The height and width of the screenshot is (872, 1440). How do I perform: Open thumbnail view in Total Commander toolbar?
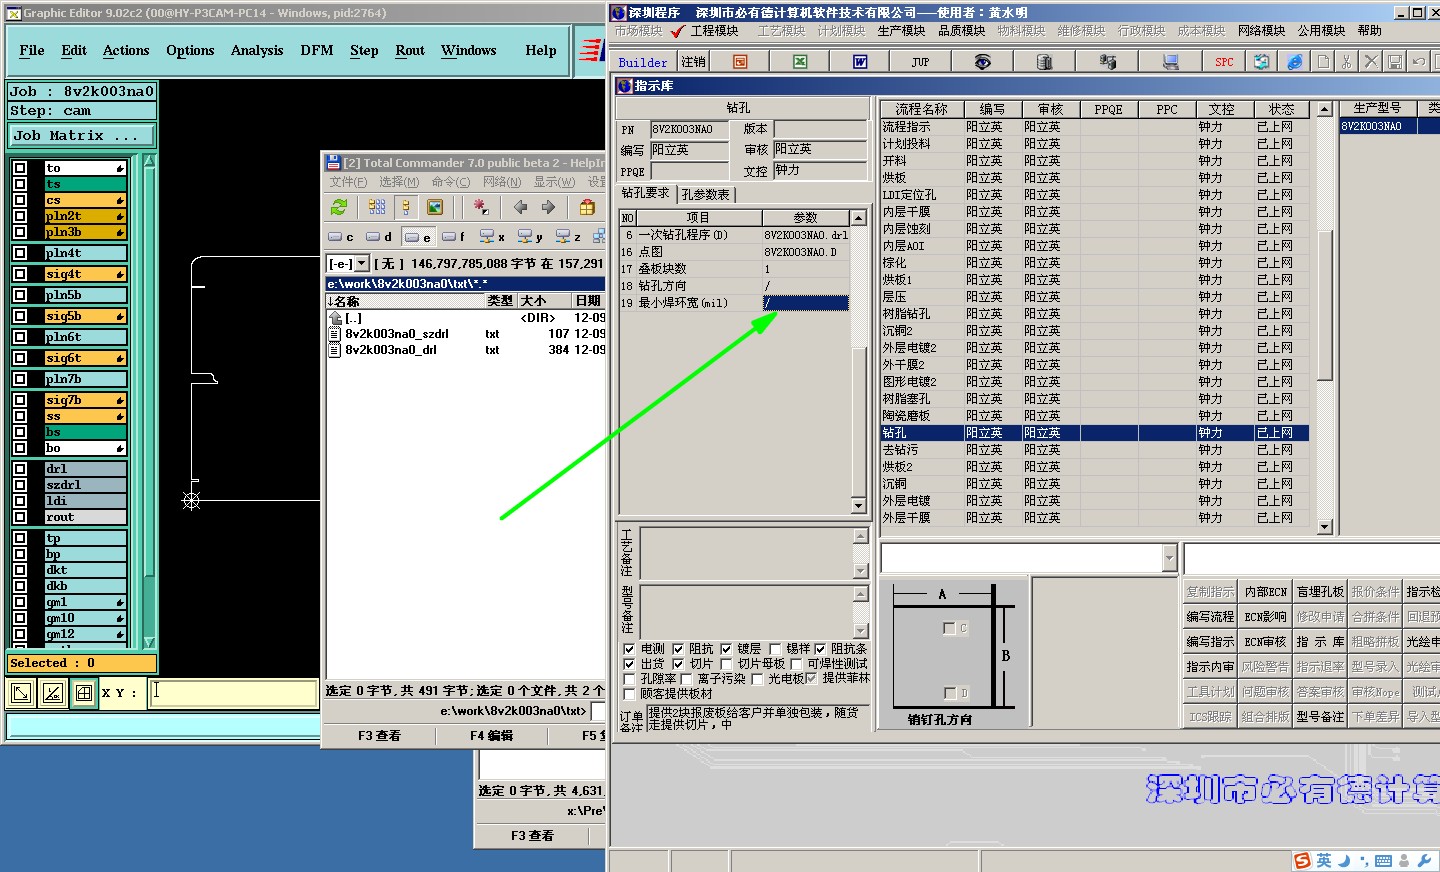pyautogui.click(x=435, y=207)
